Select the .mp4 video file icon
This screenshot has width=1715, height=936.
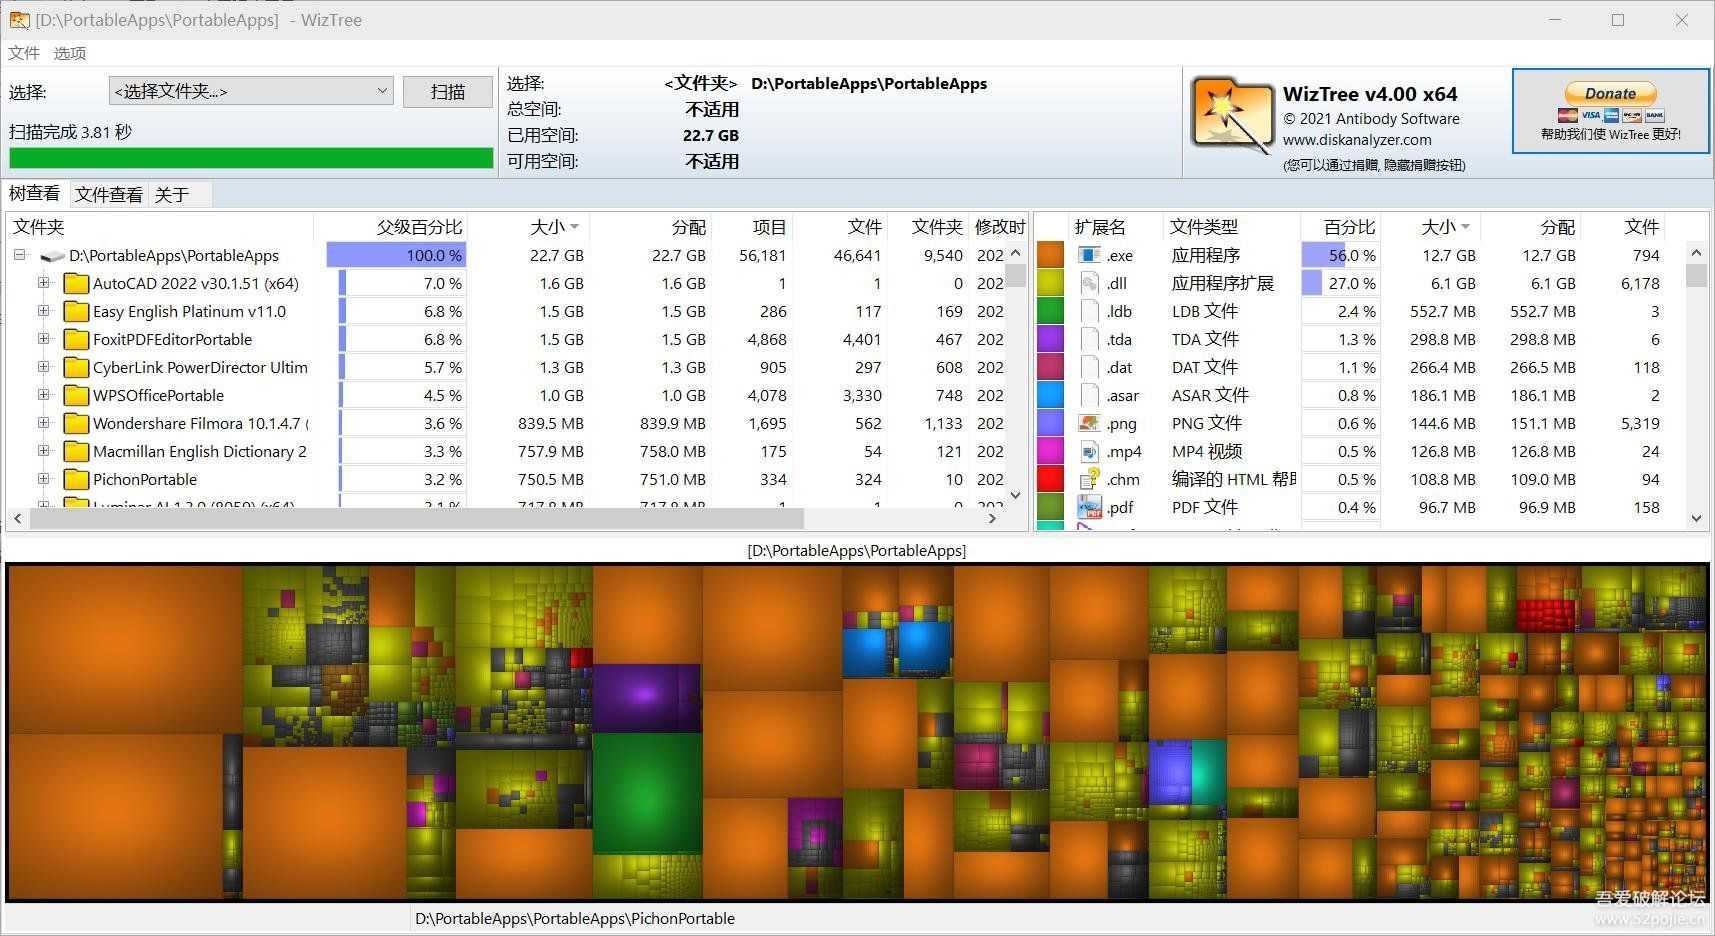coord(1089,451)
